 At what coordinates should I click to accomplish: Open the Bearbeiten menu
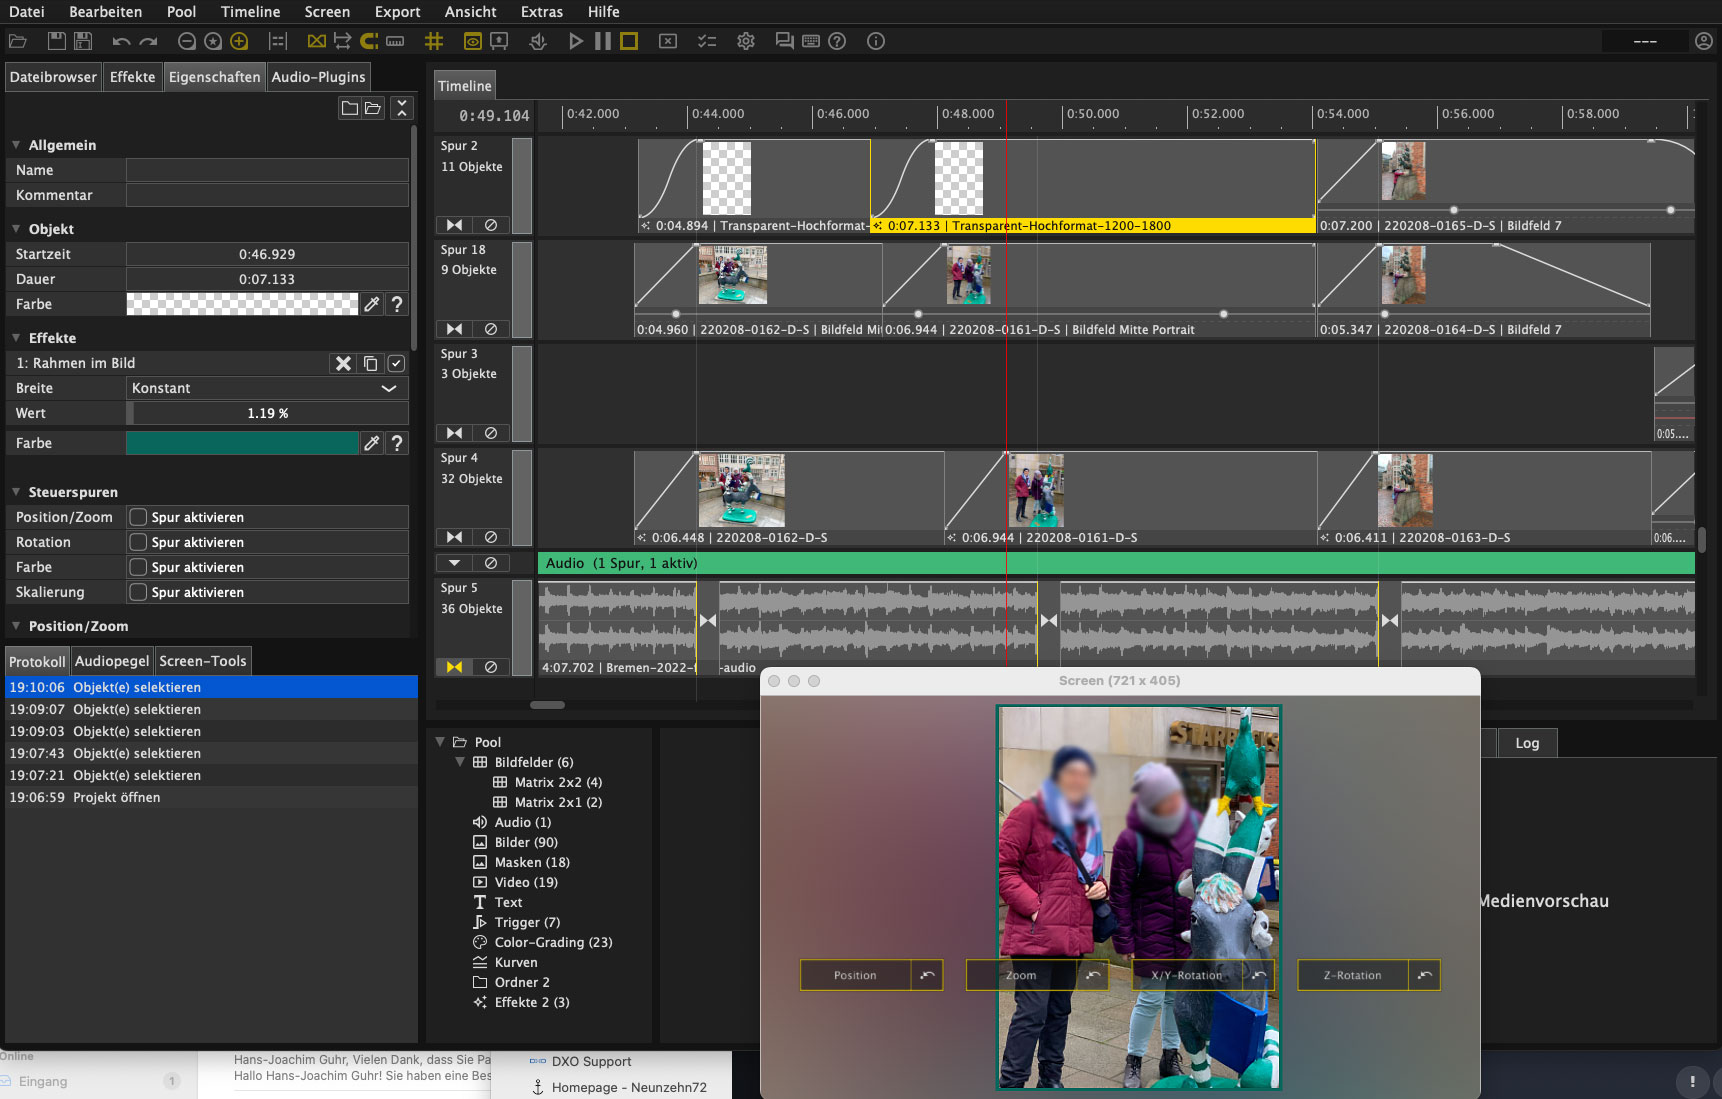point(105,12)
